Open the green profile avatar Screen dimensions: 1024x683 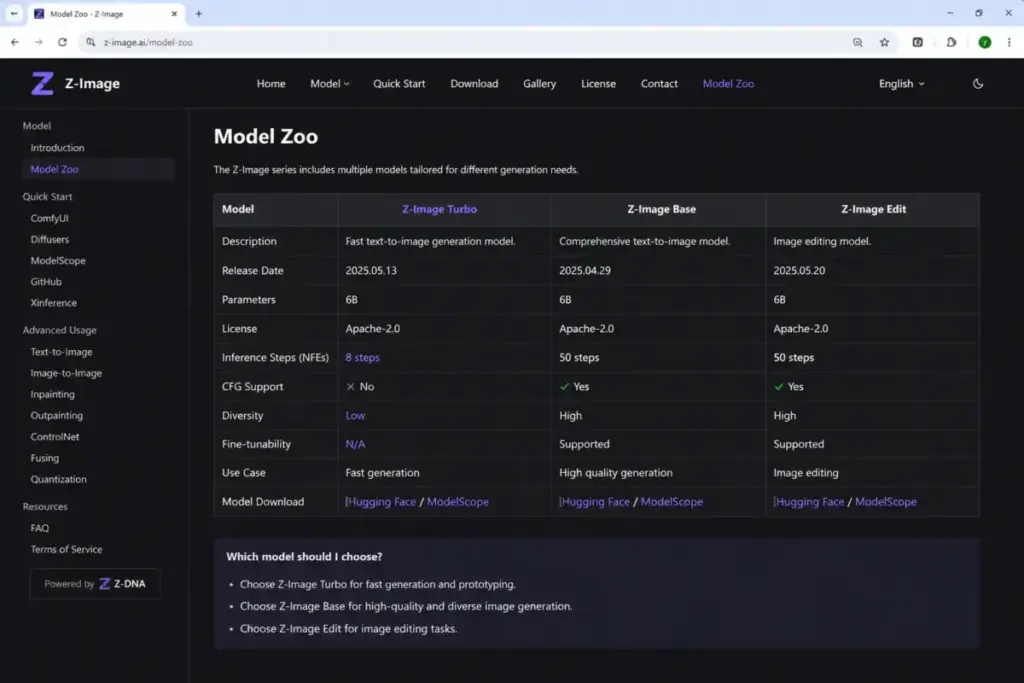click(x=985, y=42)
